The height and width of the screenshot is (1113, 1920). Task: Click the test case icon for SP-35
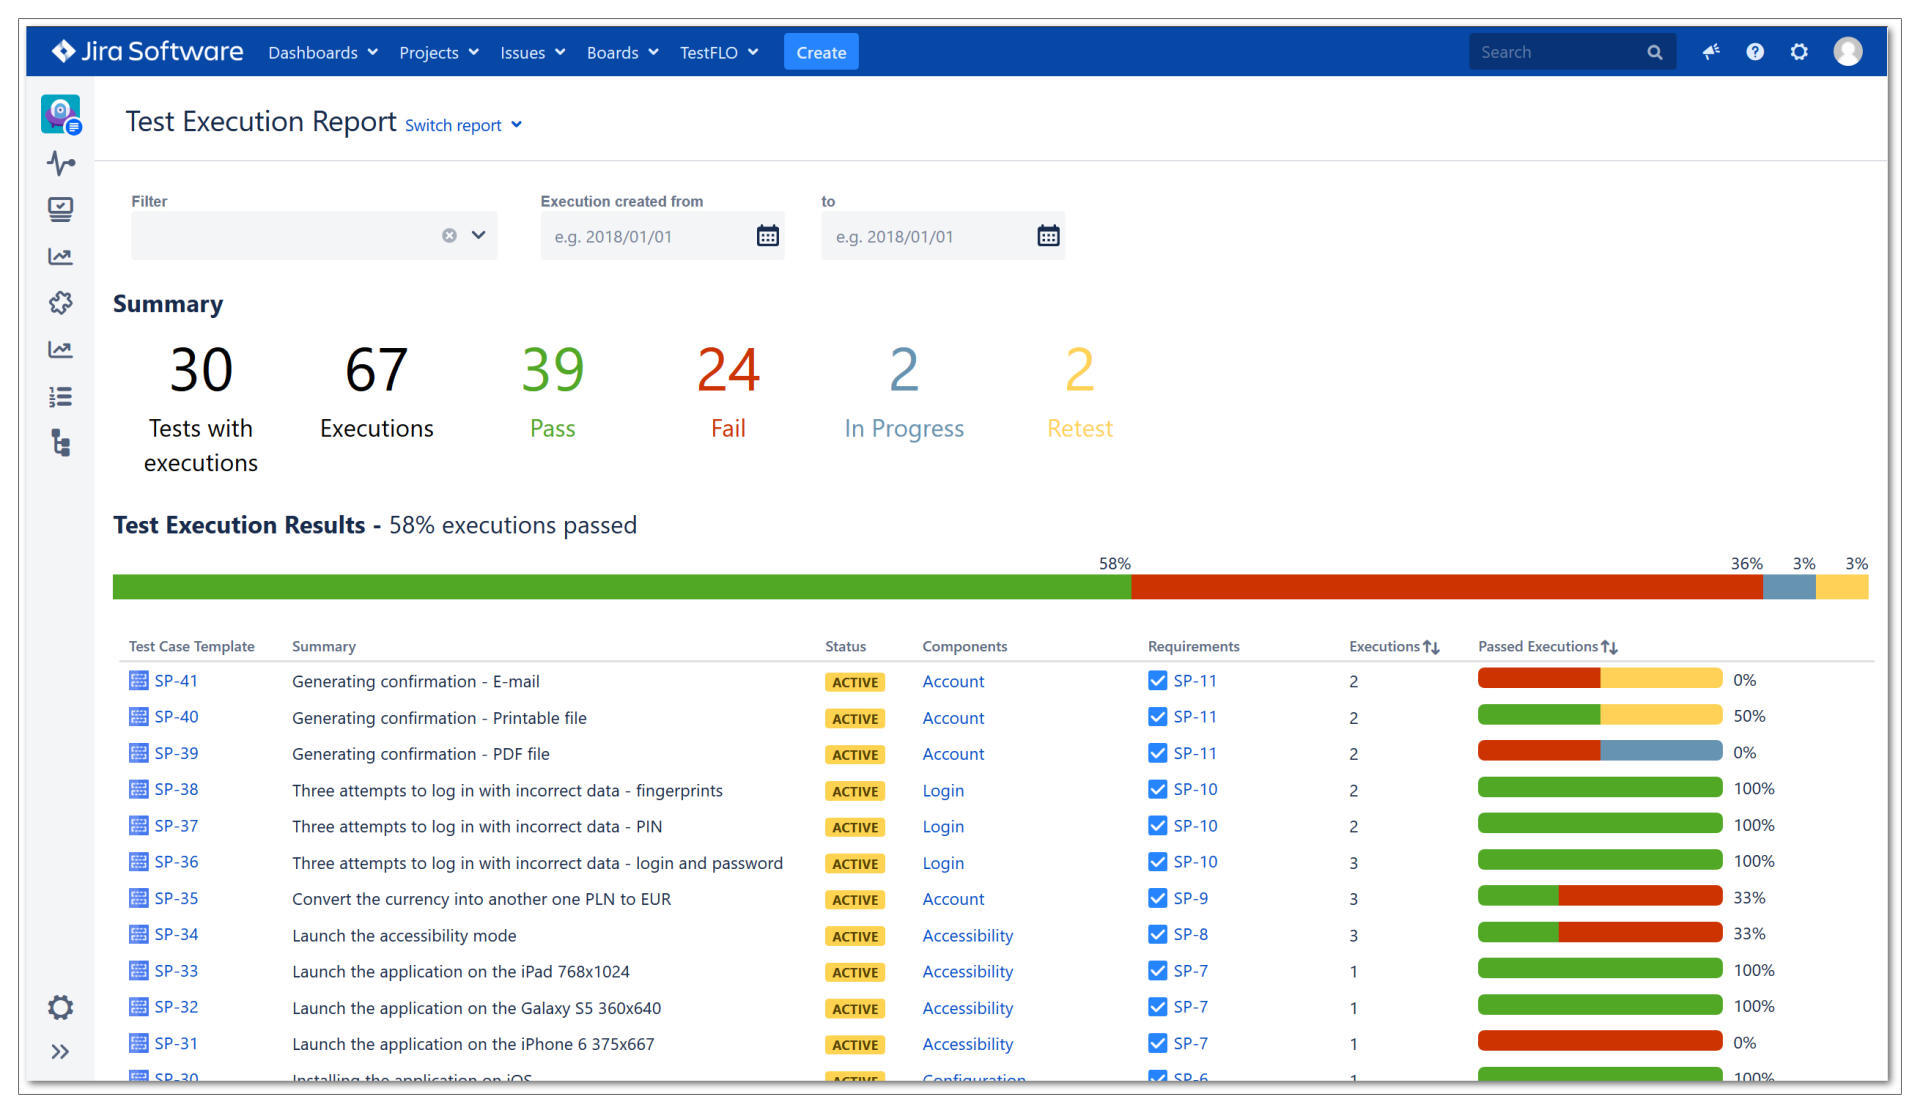[139, 899]
